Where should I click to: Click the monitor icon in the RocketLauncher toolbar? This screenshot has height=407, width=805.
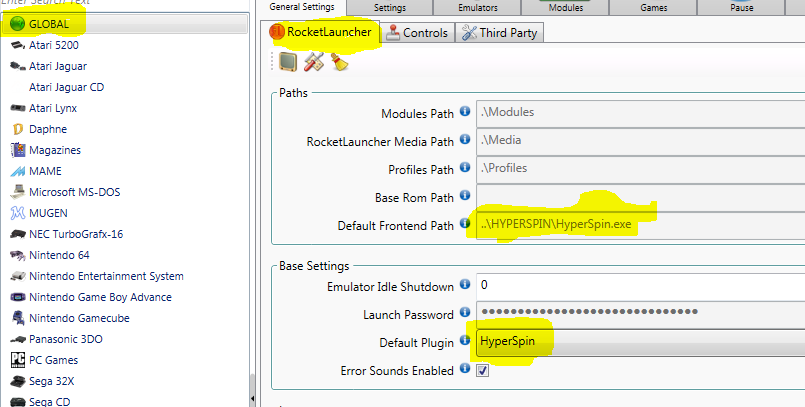[x=287, y=62]
